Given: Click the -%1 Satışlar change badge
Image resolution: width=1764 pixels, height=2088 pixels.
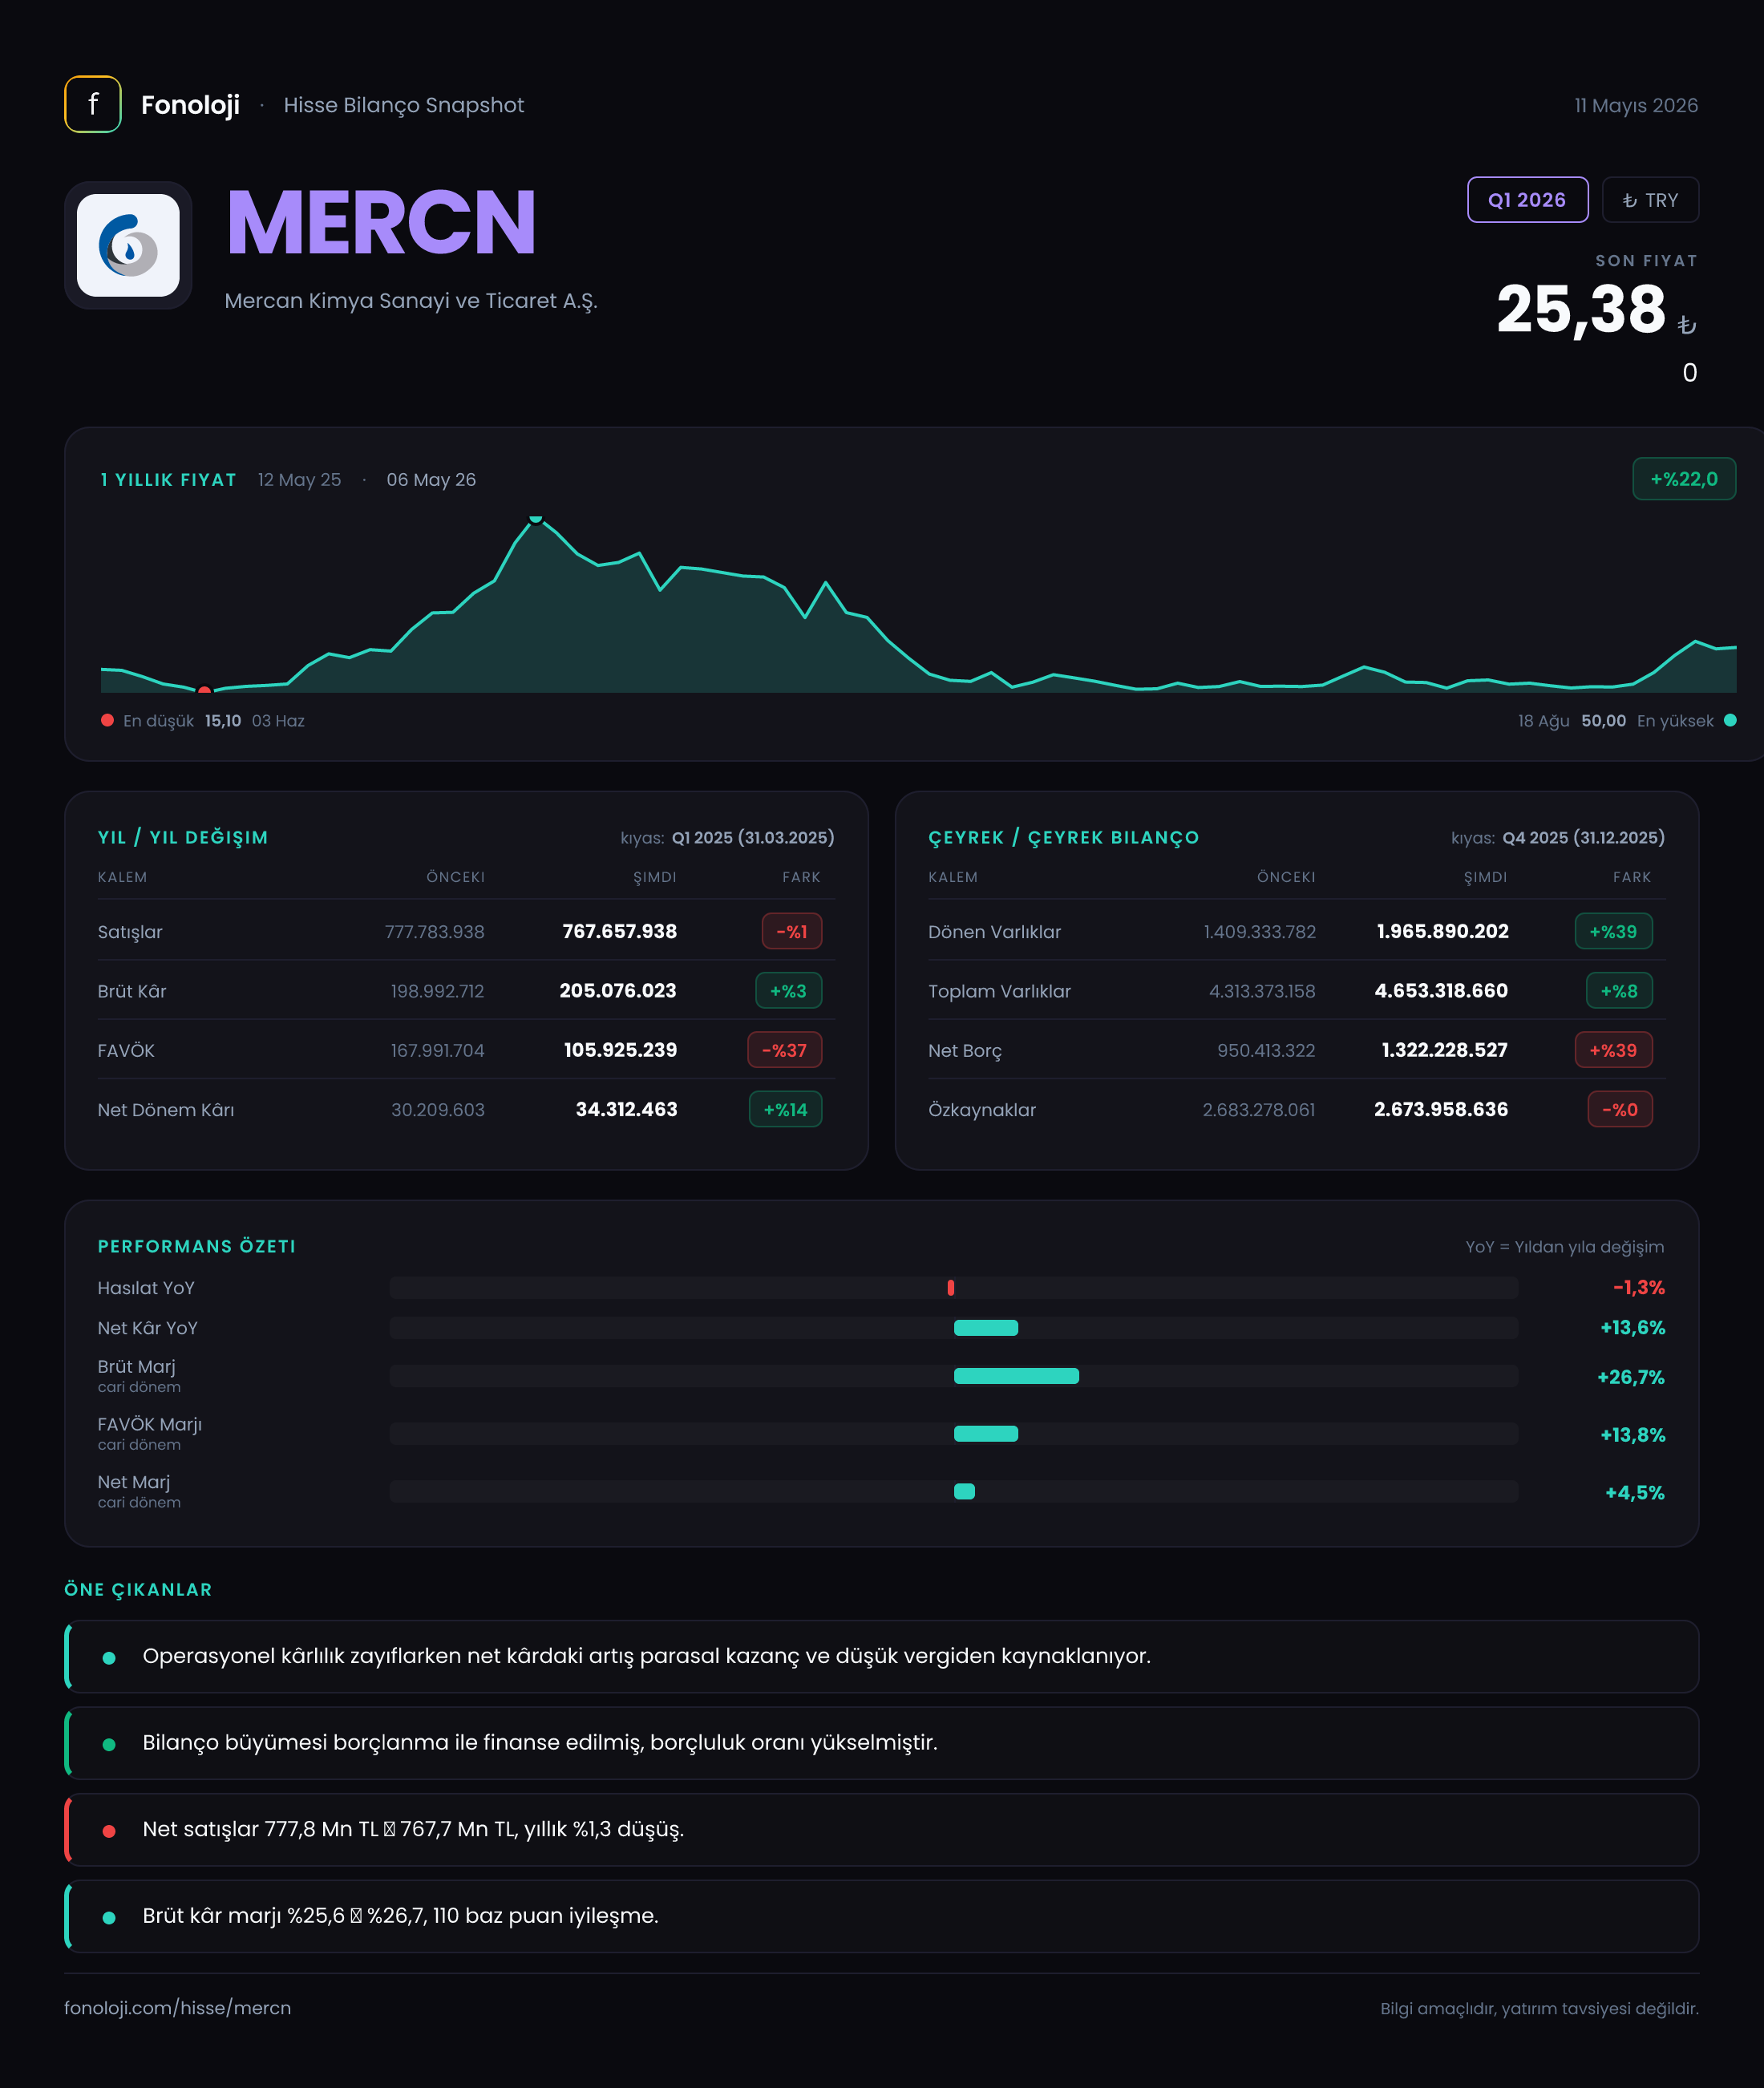Looking at the screenshot, I should 792,931.
